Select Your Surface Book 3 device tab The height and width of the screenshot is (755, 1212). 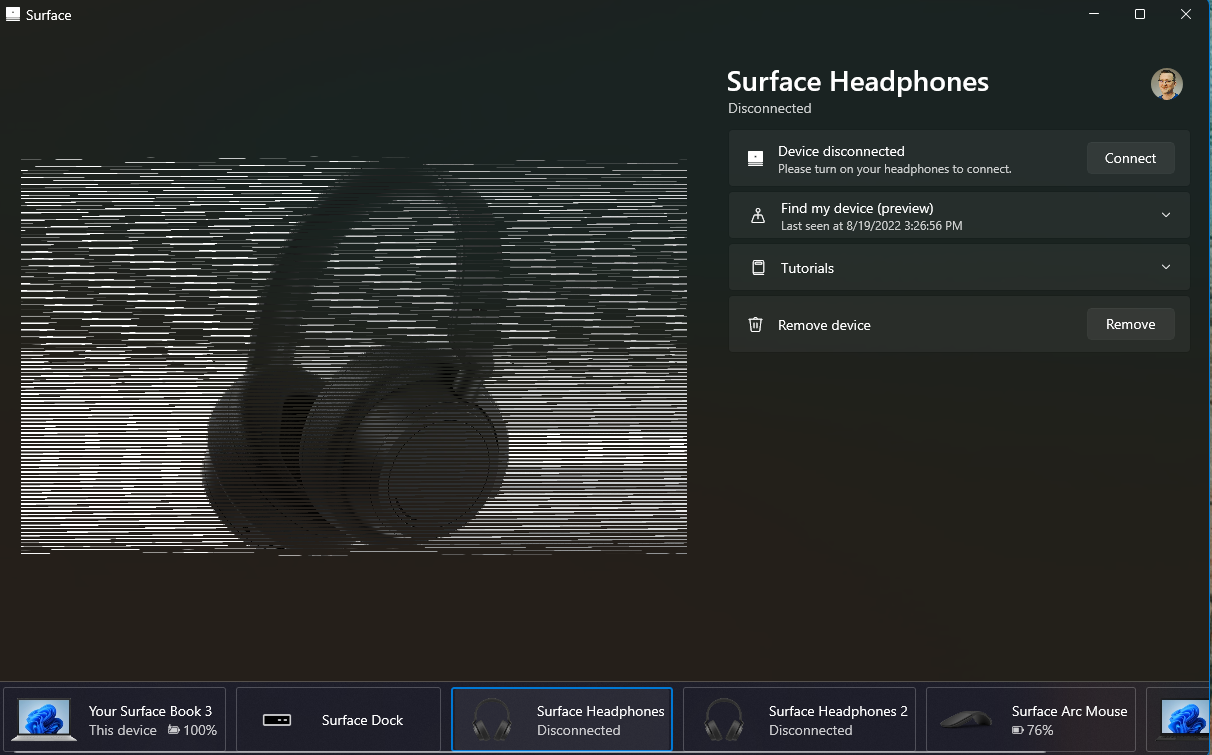point(115,720)
